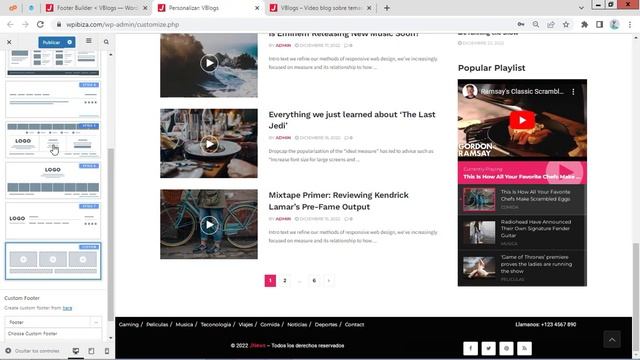This screenshot has height=360, width=640.
Task: Open YouTube player three-dot options menu
Action: coord(573,92)
